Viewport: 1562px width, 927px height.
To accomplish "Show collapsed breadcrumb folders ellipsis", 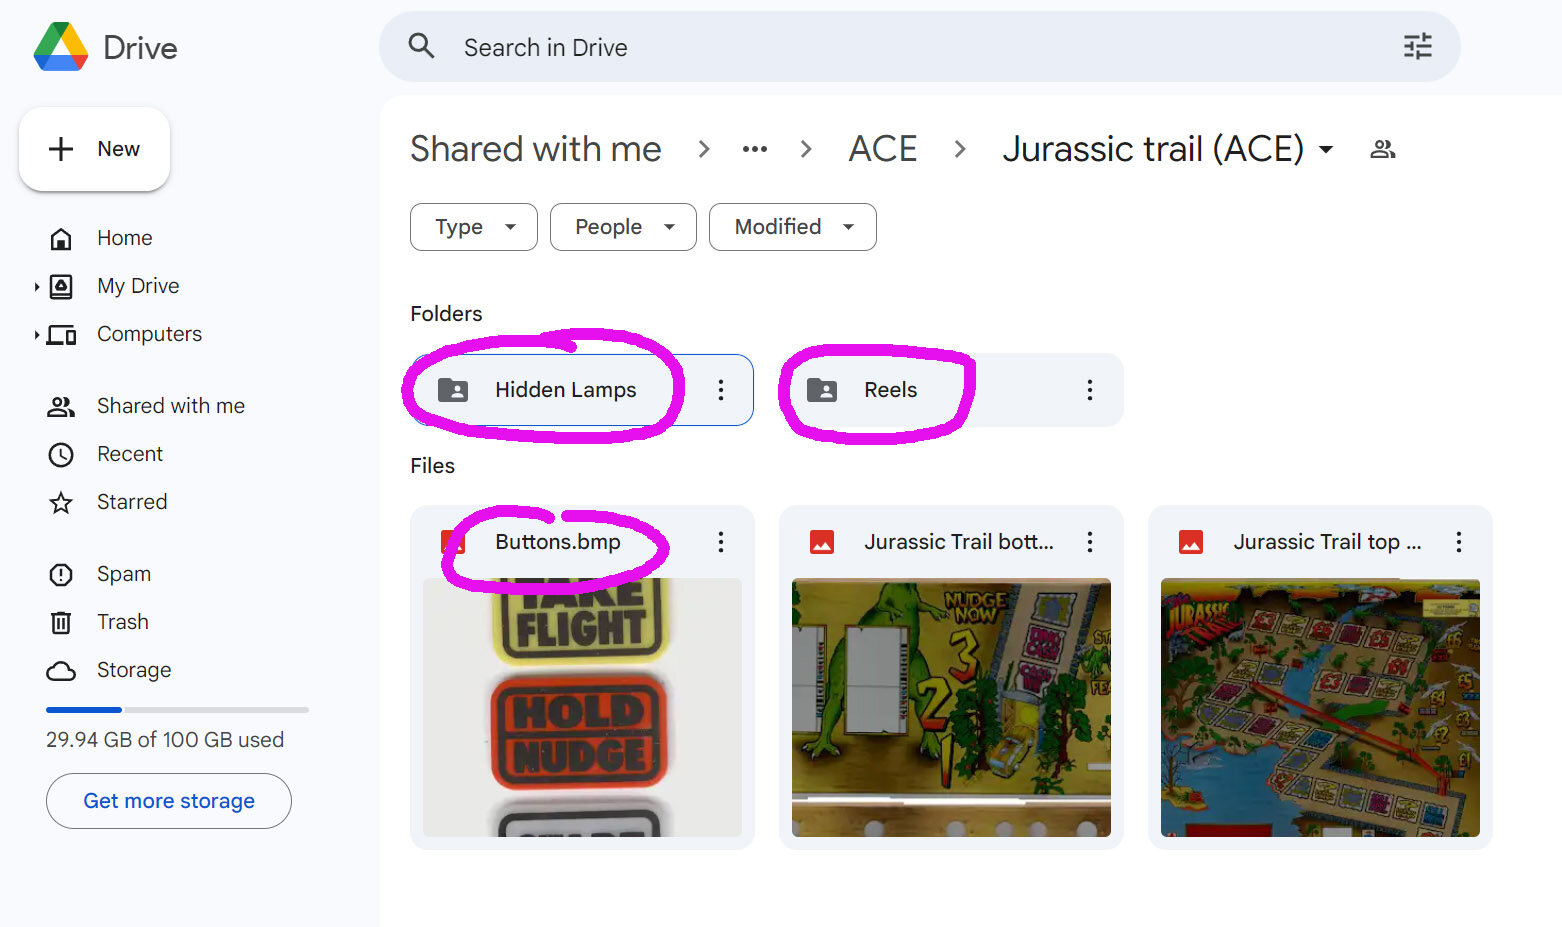I will pyautogui.click(x=754, y=150).
